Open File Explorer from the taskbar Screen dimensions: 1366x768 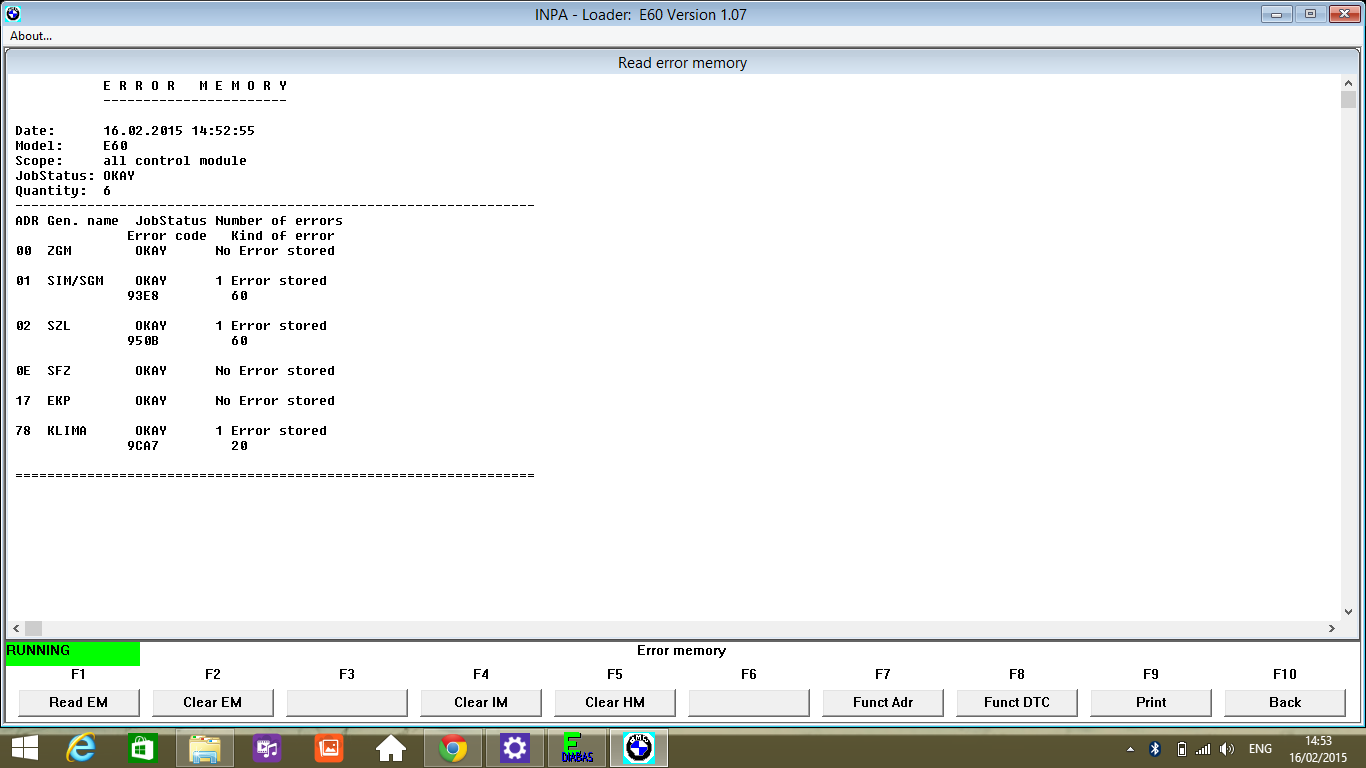(205, 748)
